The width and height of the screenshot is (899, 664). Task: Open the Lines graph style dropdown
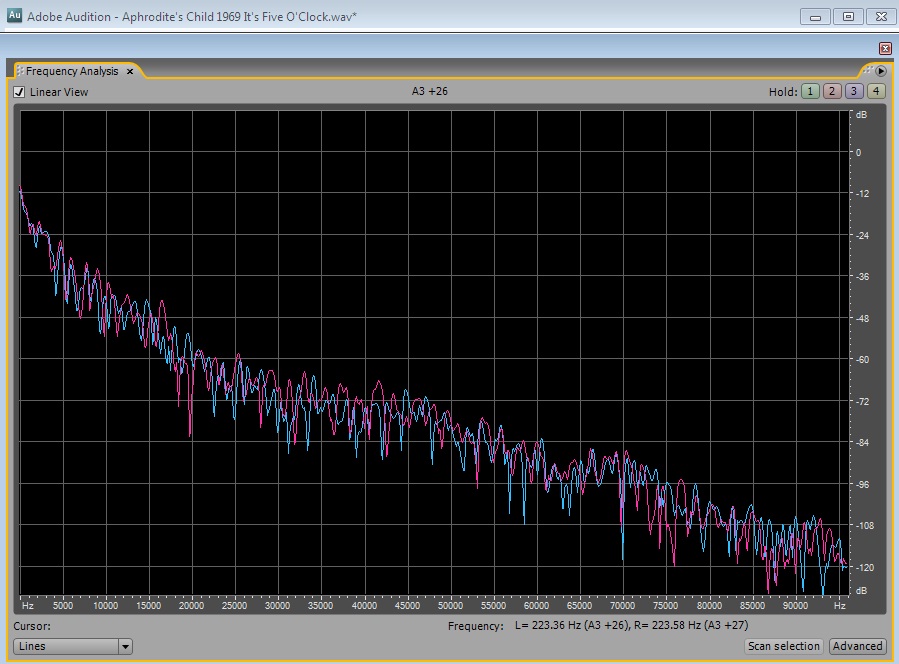pos(66,646)
